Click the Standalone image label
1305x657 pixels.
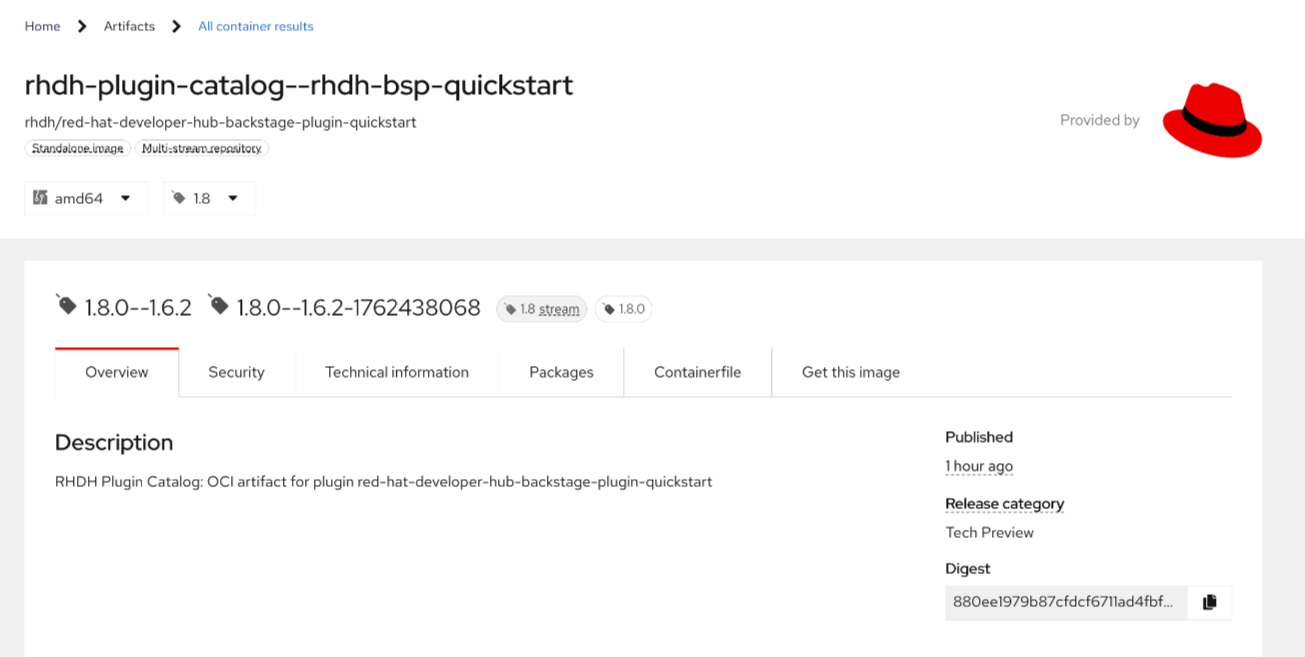[78, 148]
